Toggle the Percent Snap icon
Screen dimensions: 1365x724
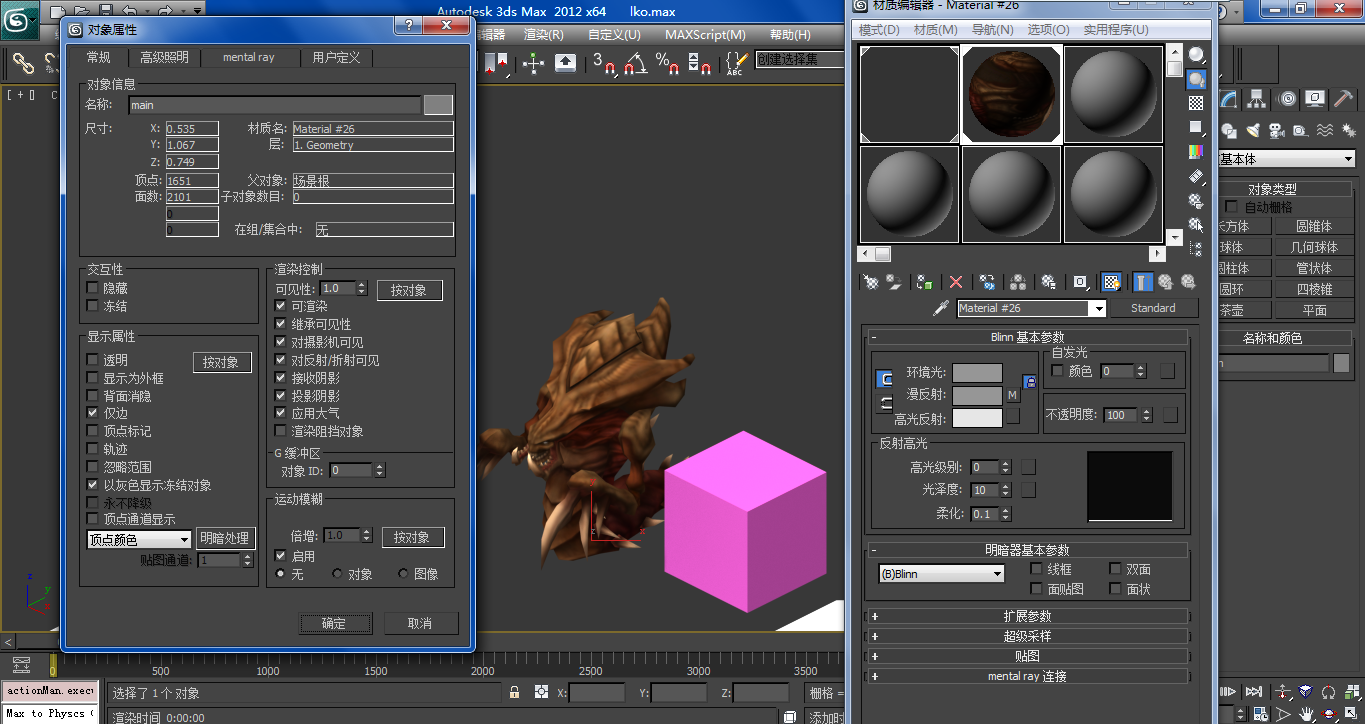(x=668, y=64)
